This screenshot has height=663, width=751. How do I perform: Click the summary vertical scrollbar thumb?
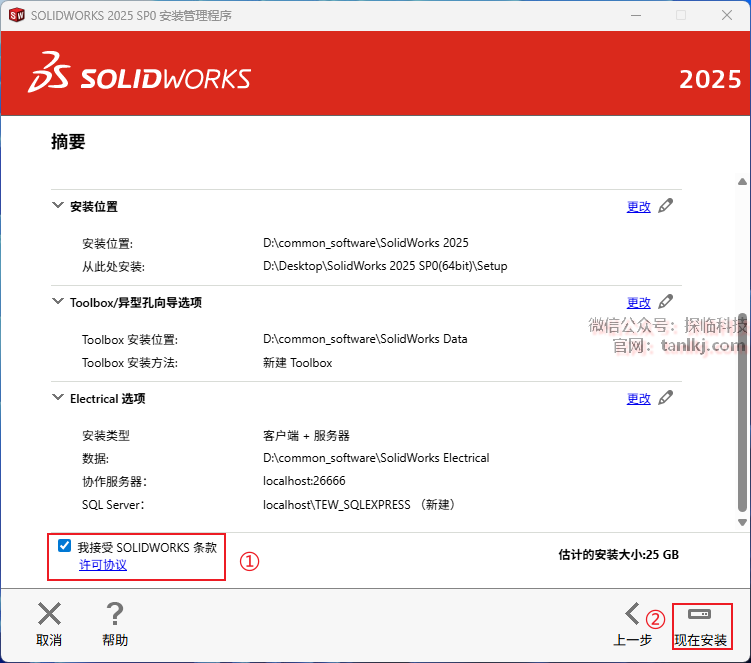click(x=742, y=412)
